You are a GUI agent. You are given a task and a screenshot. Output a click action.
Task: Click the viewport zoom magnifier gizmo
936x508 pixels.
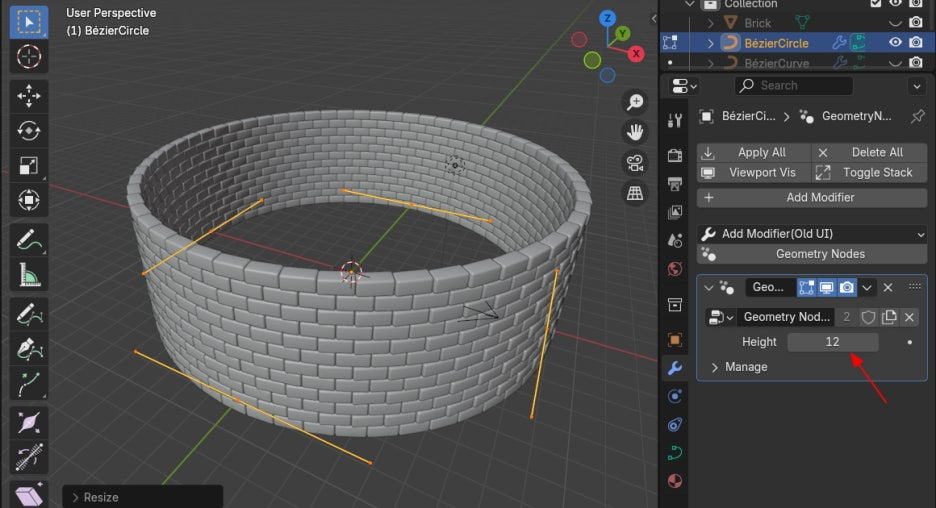[635, 102]
